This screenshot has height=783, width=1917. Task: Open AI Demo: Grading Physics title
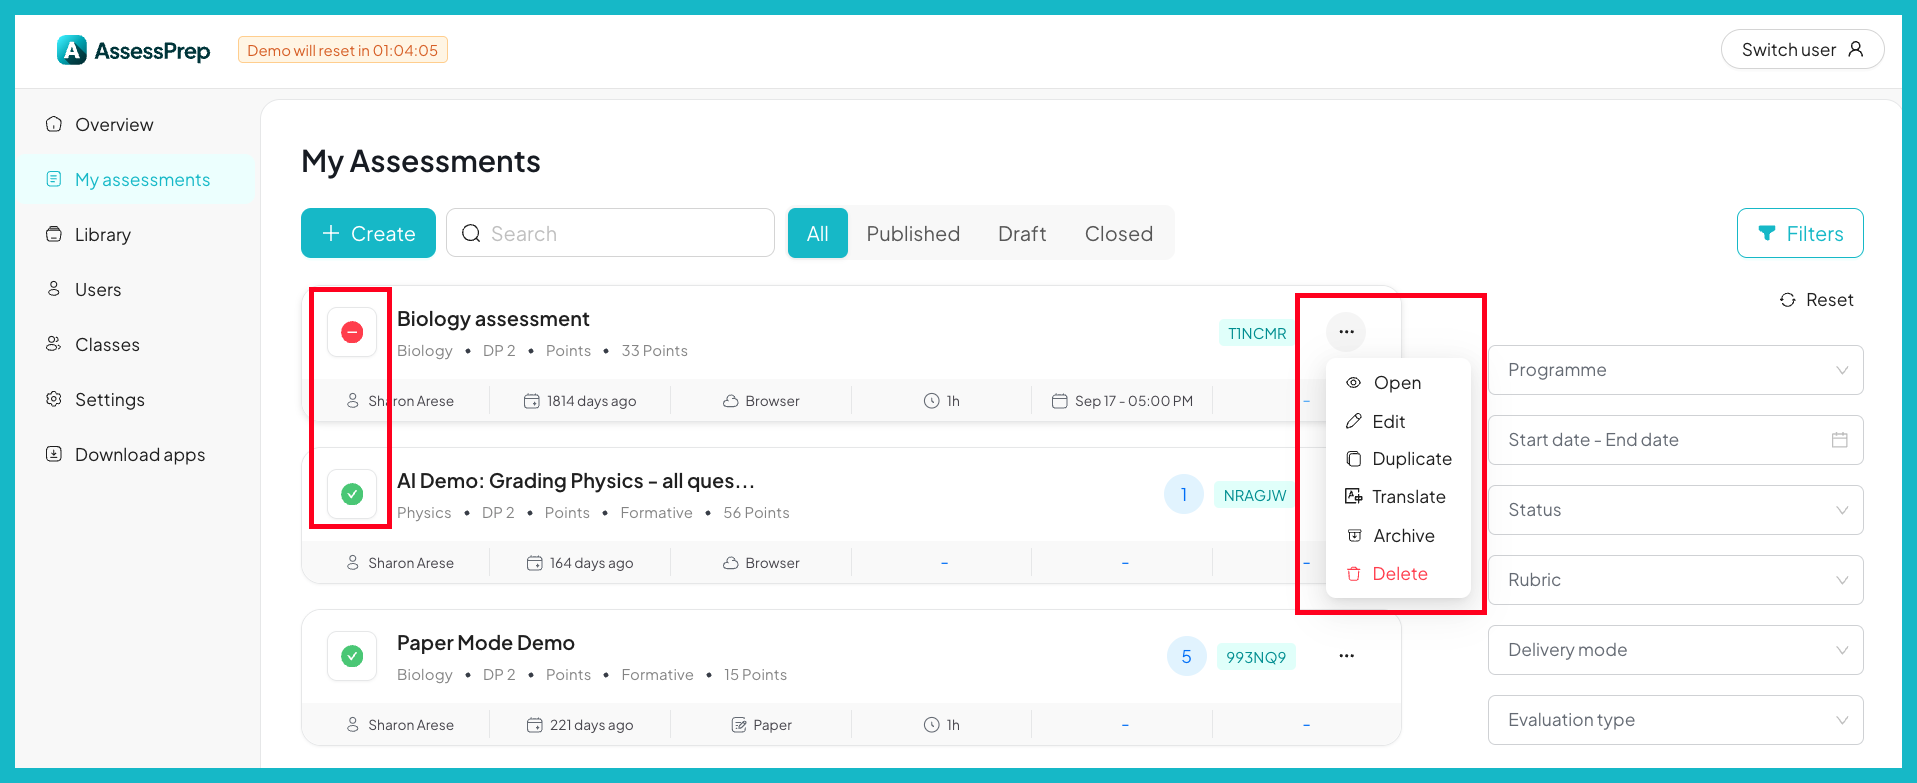(576, 481)
